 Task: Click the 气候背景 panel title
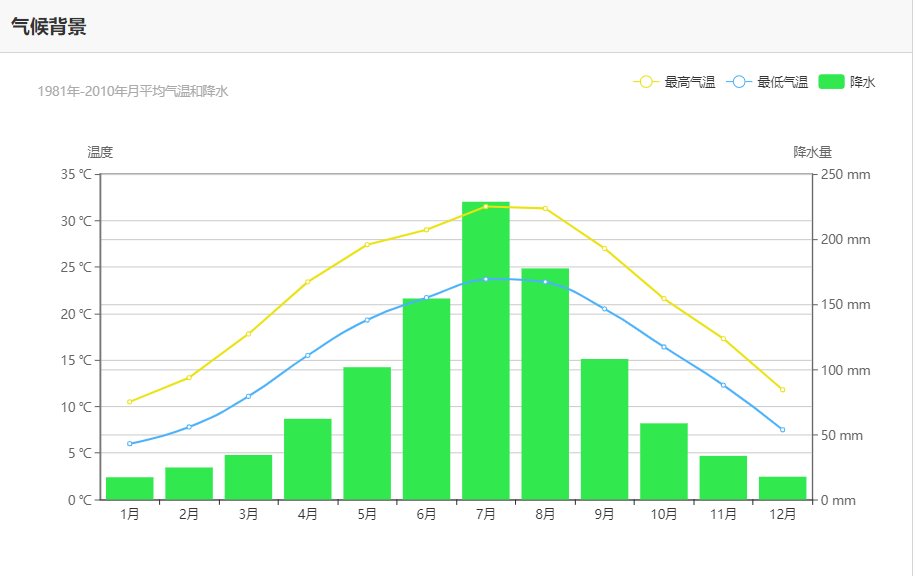point(49,27)
